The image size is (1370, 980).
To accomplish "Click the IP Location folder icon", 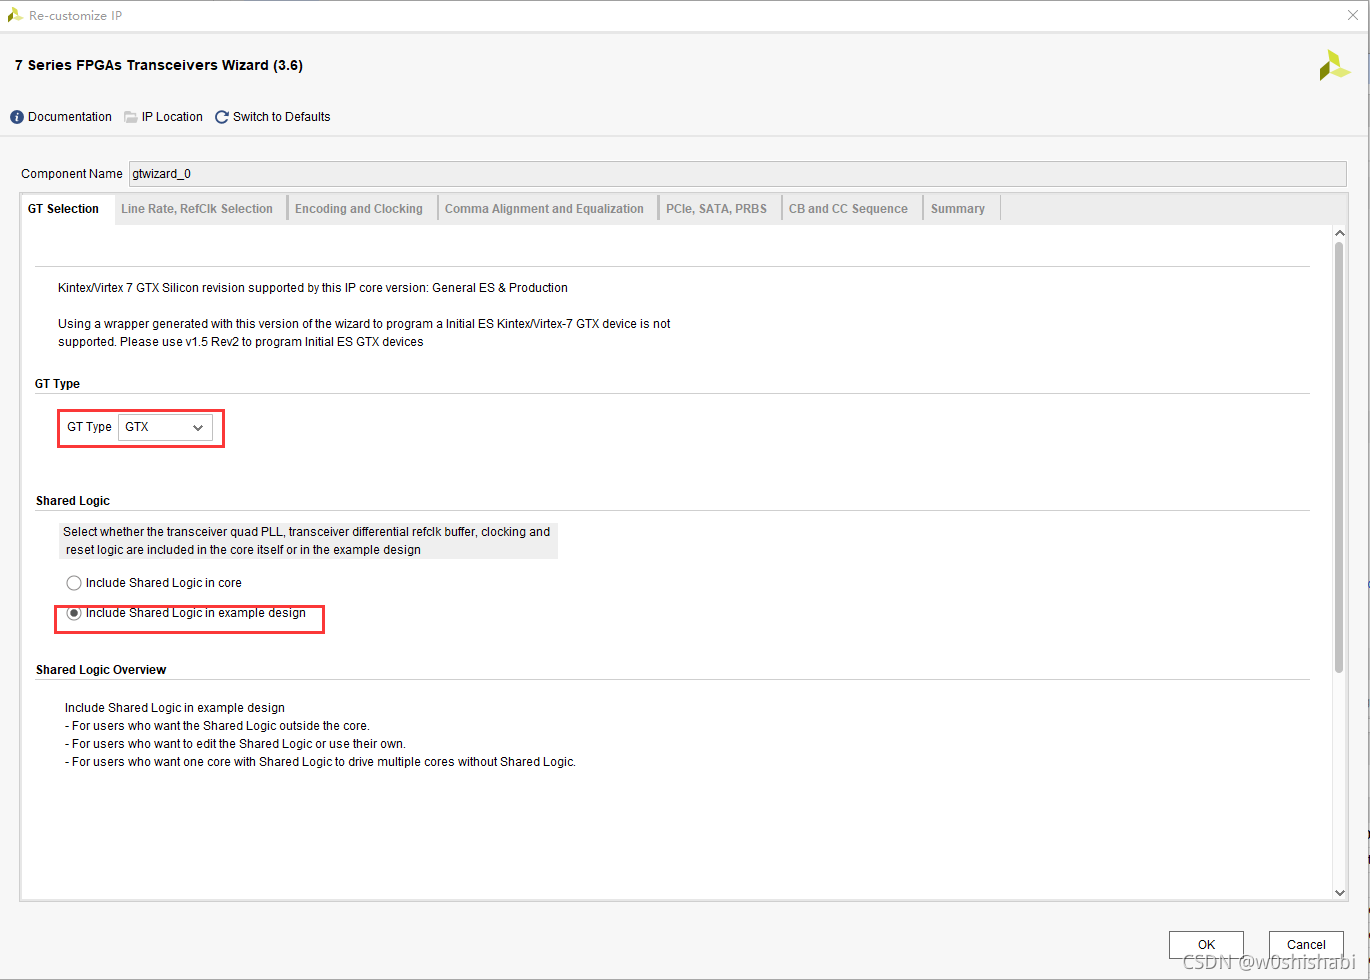I will point(131,117).
